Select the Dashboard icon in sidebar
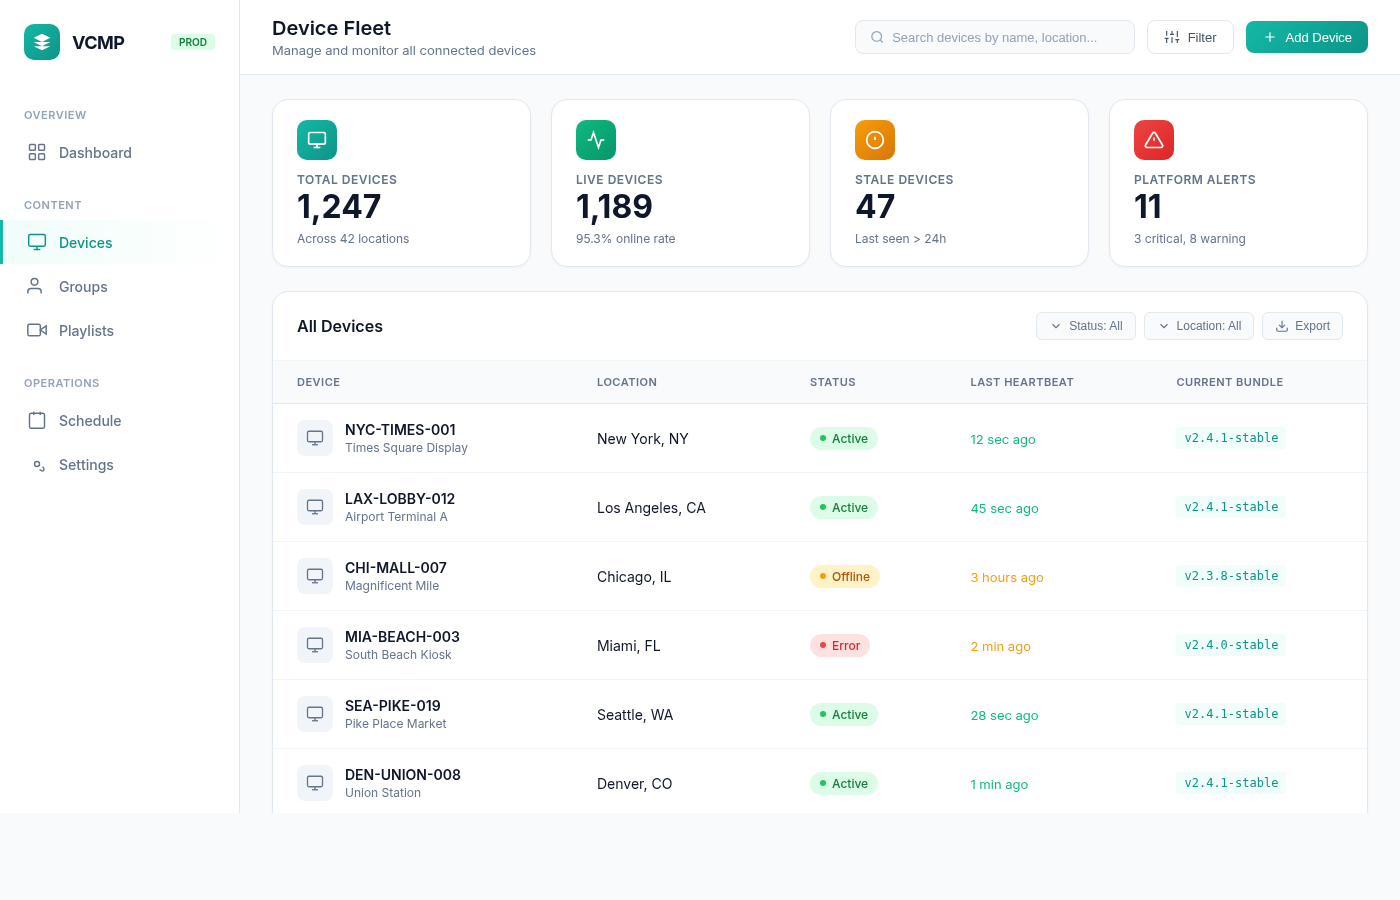This screenshot has height=900, width=1400. pos(36,152)
